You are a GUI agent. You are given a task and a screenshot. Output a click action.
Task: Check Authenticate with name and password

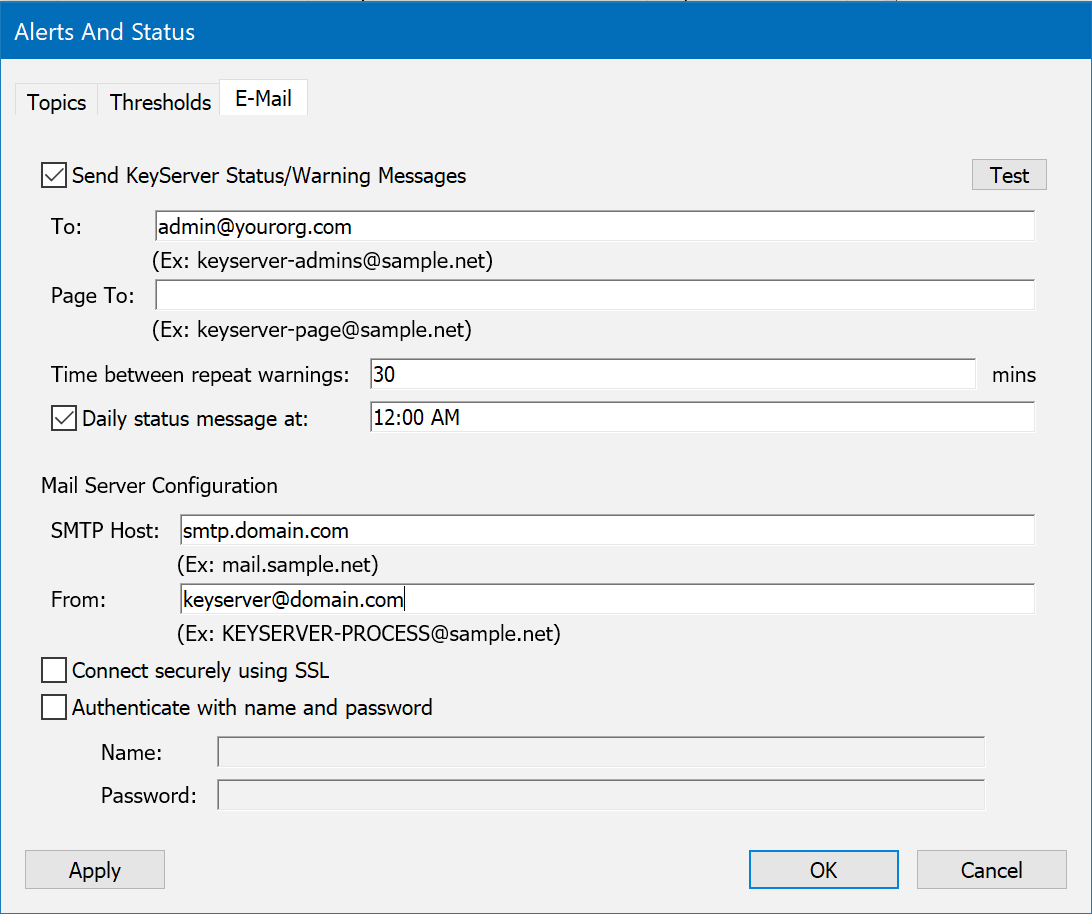click(54, 708)
